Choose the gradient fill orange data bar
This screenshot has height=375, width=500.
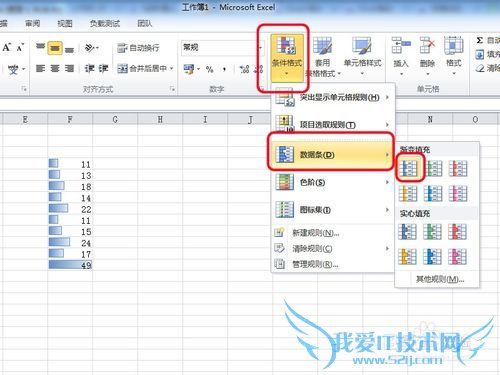(x=408, y=193)
